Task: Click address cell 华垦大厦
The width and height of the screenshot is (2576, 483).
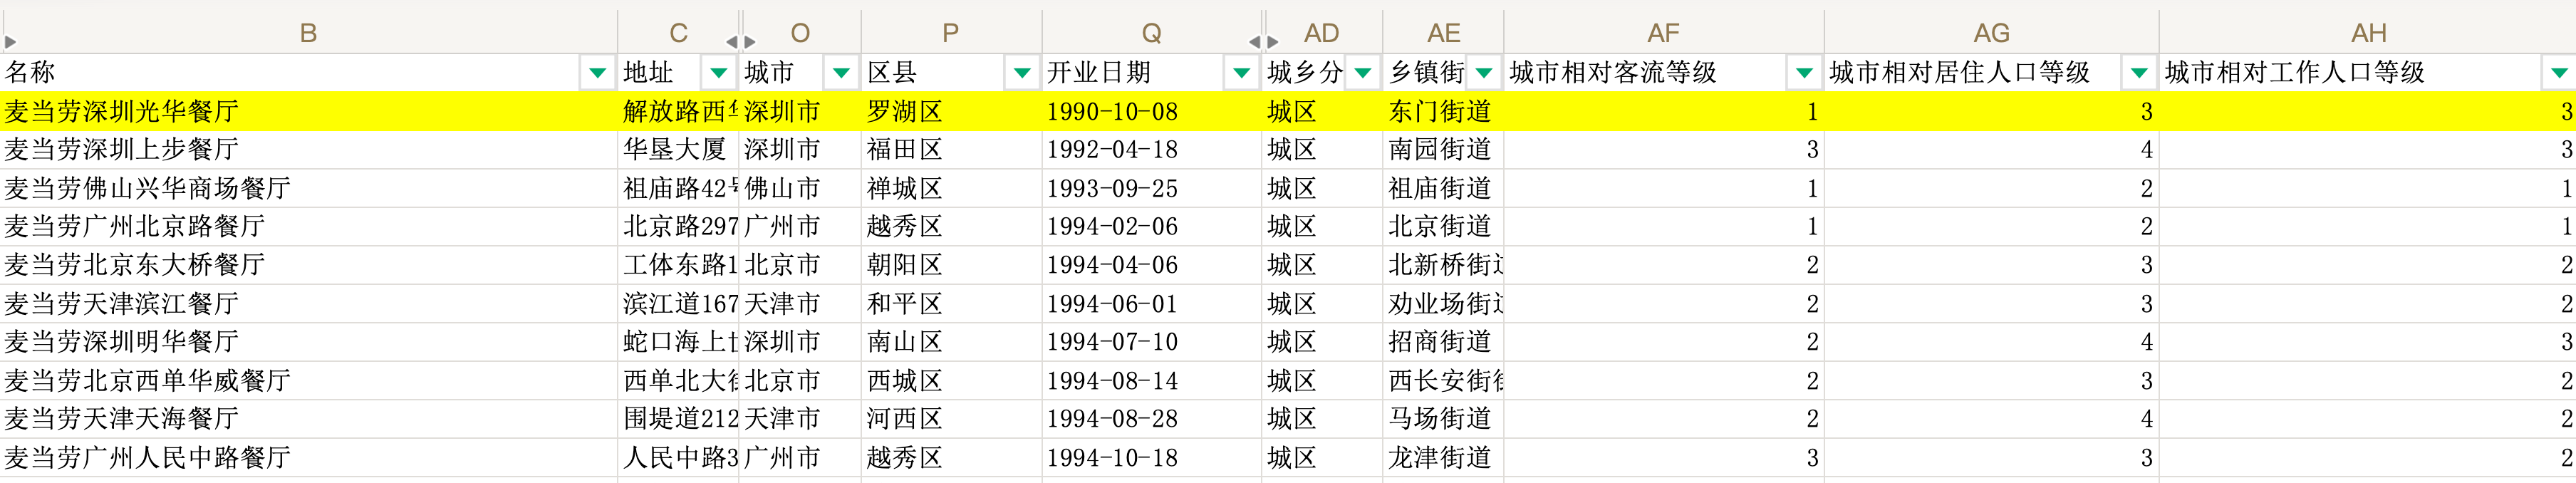Action: (678, 149)
